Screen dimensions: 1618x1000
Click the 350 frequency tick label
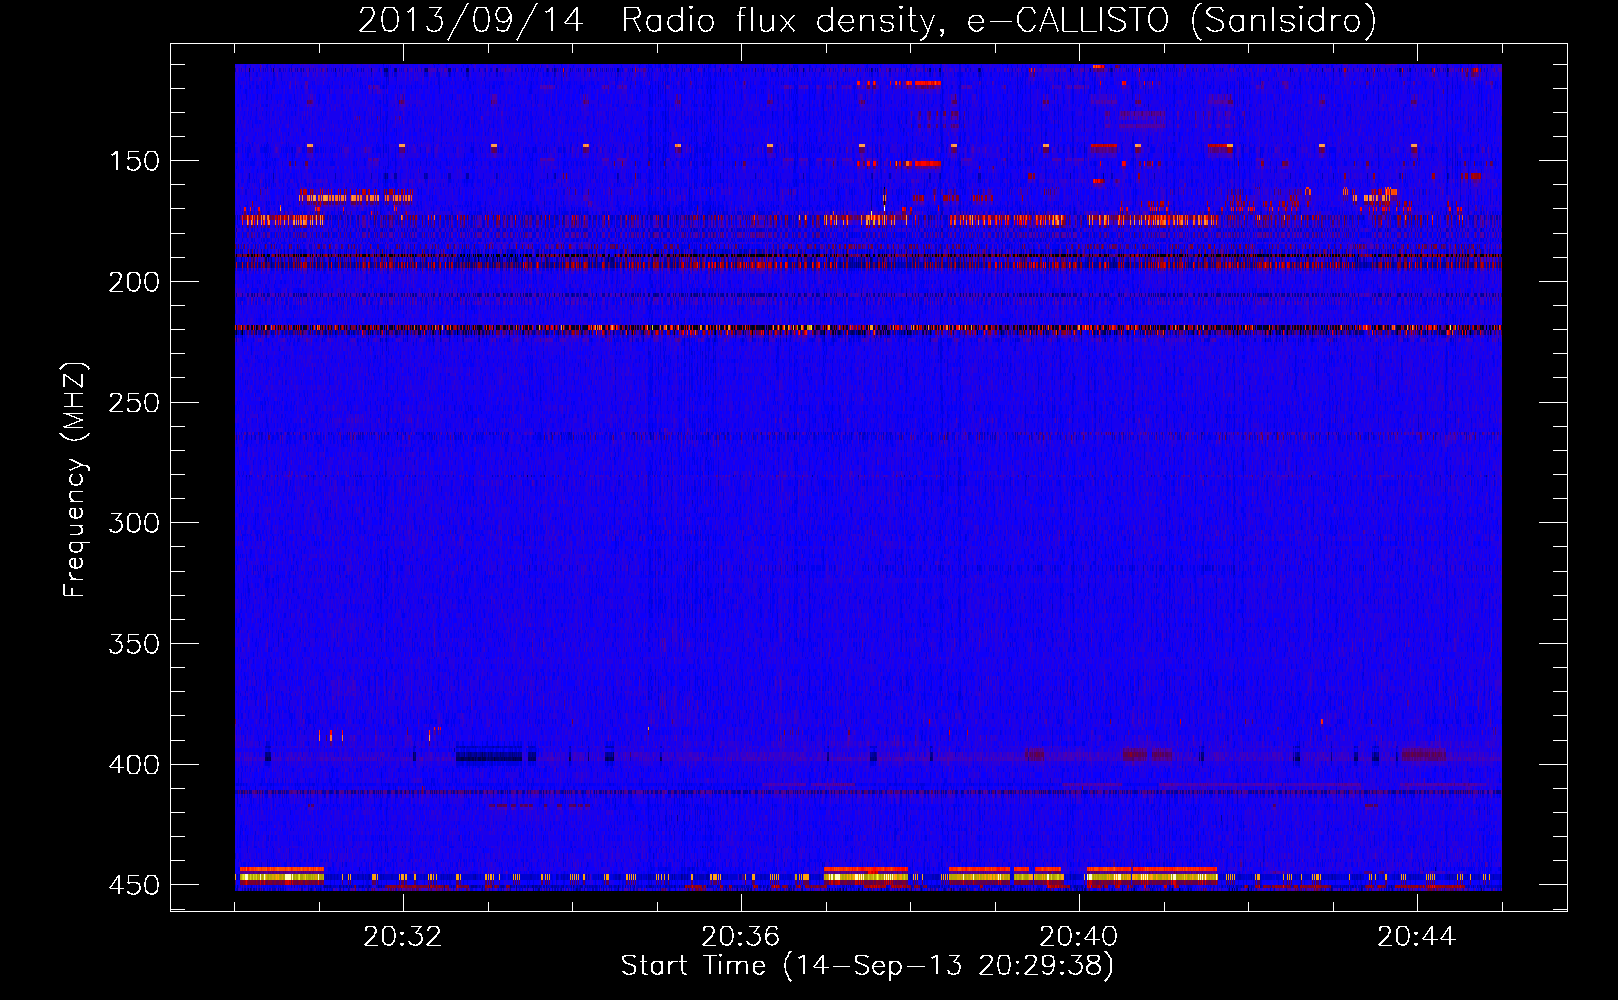pyautogui.click(x=134, y=644)
